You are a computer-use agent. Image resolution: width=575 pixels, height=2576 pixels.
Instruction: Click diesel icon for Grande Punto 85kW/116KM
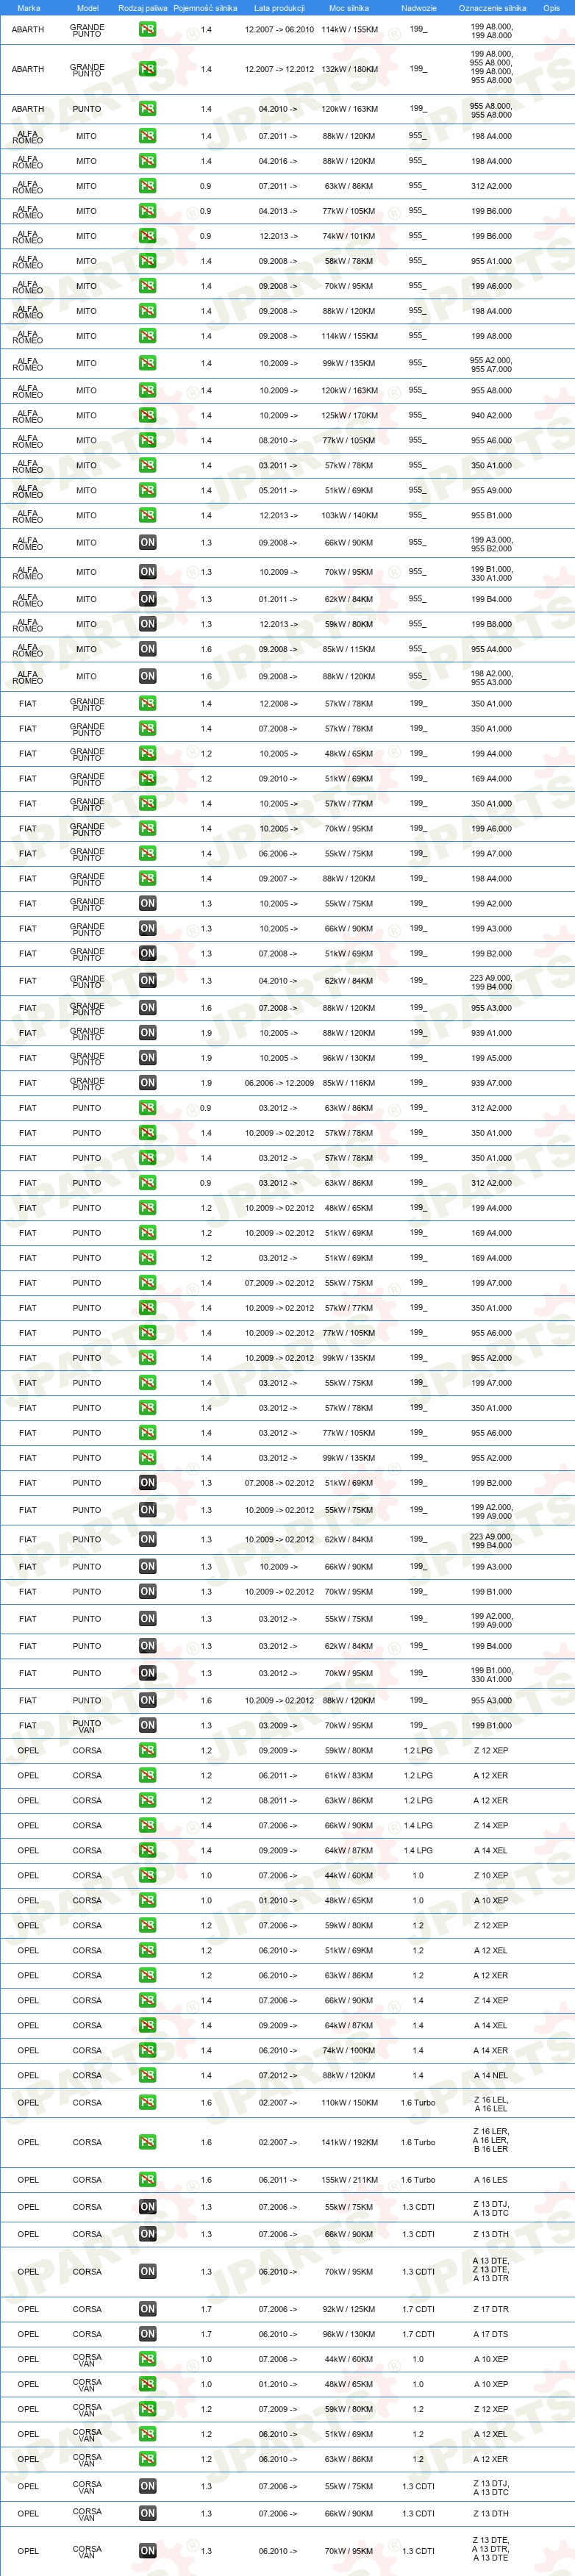point(147,1082)
